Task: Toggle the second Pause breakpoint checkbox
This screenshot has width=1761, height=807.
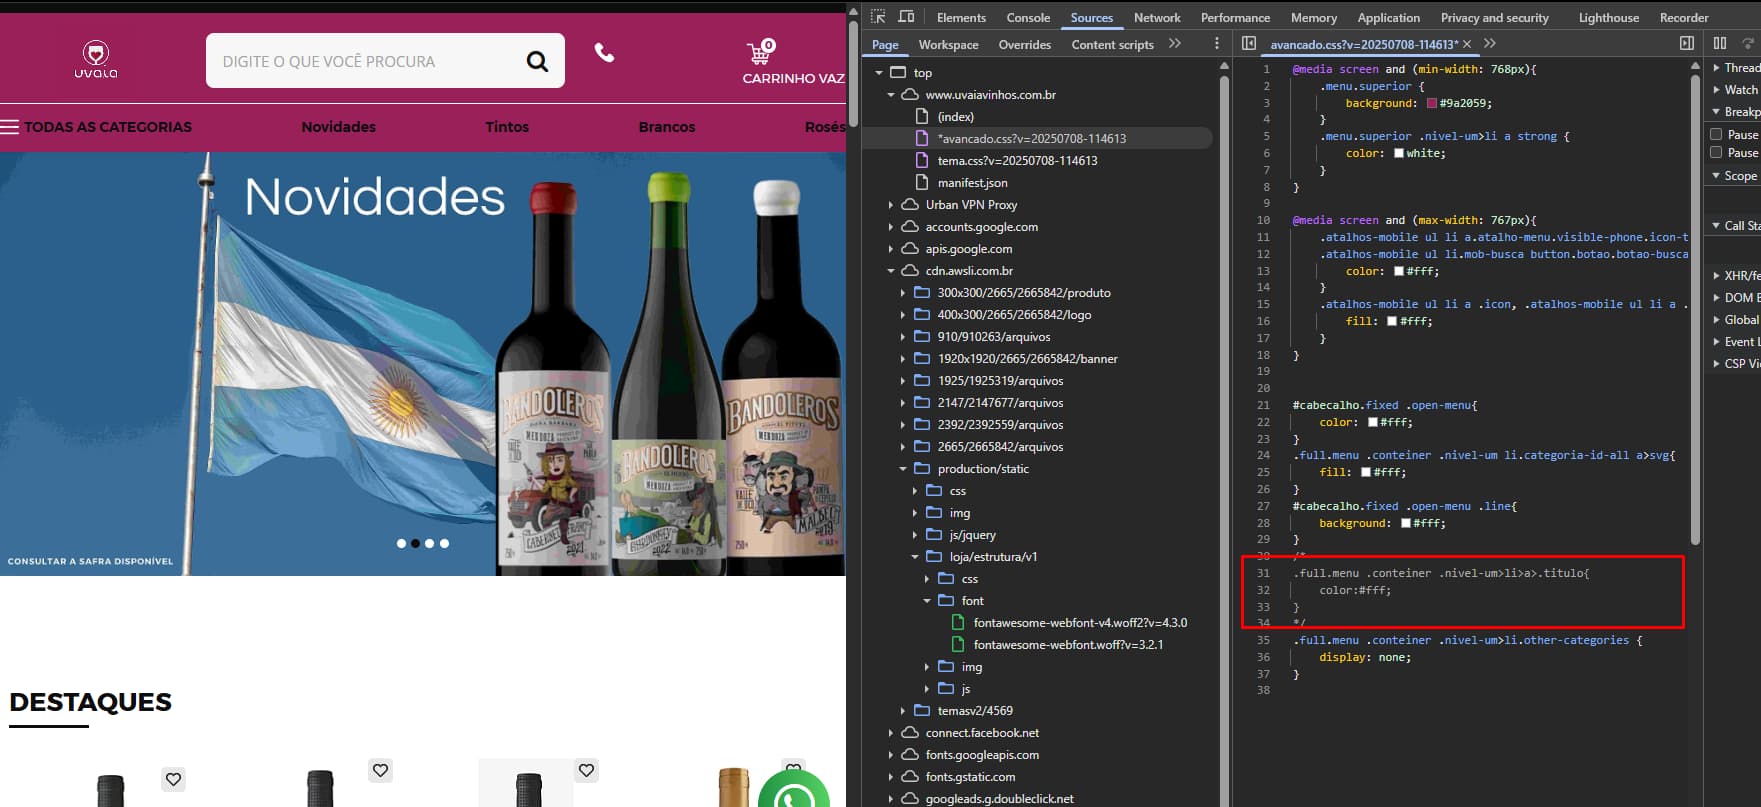Action: click(x=1716, y=152)
